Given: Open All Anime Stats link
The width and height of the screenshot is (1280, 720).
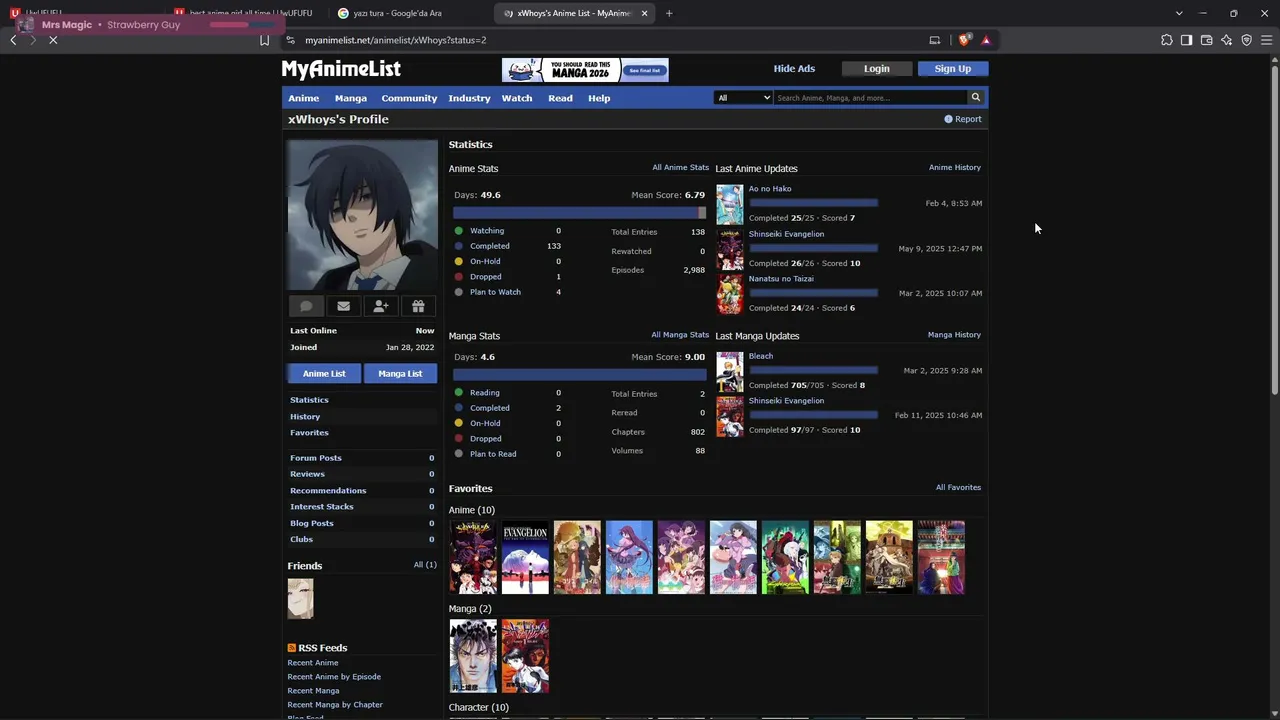Looking at the screenshot, I should coord(680,168).
